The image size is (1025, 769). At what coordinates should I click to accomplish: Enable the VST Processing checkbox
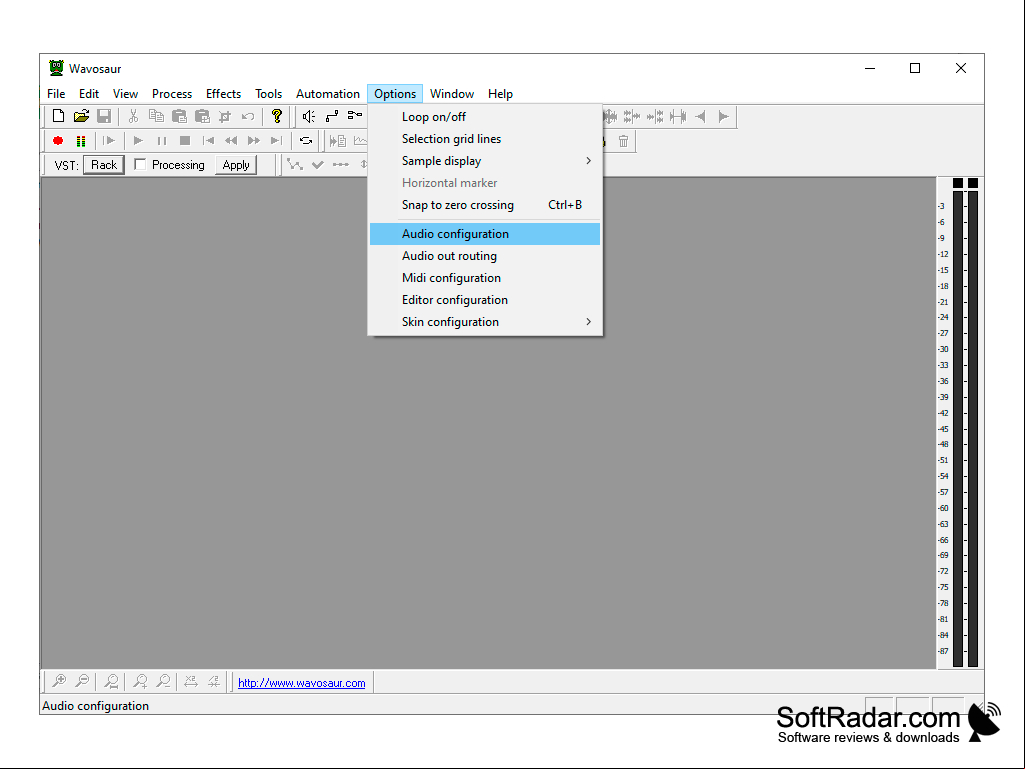[140, 165]
